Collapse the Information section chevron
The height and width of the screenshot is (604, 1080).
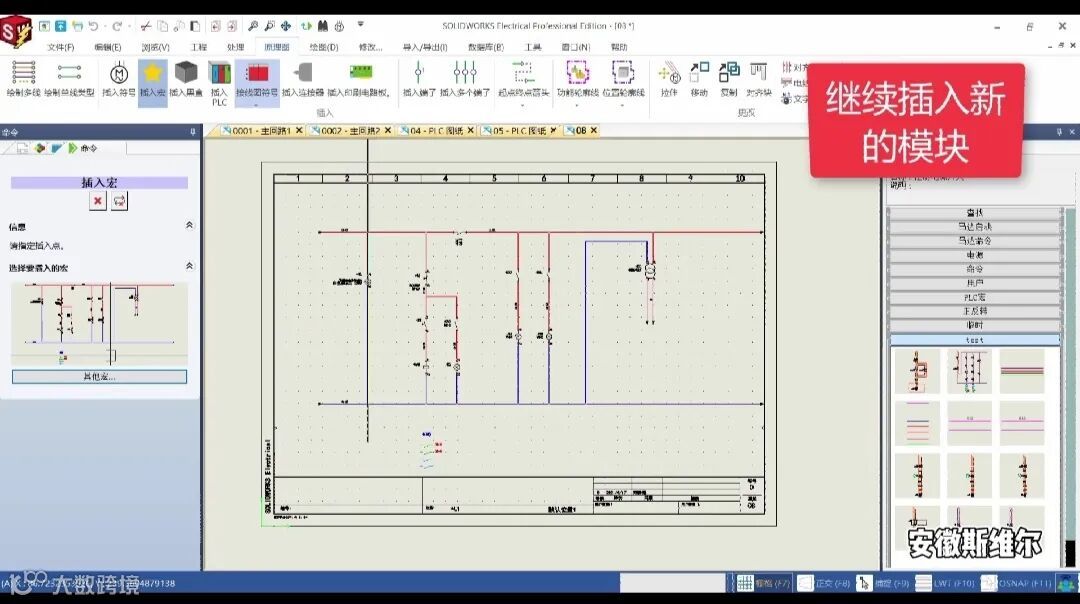pos(189,225)
